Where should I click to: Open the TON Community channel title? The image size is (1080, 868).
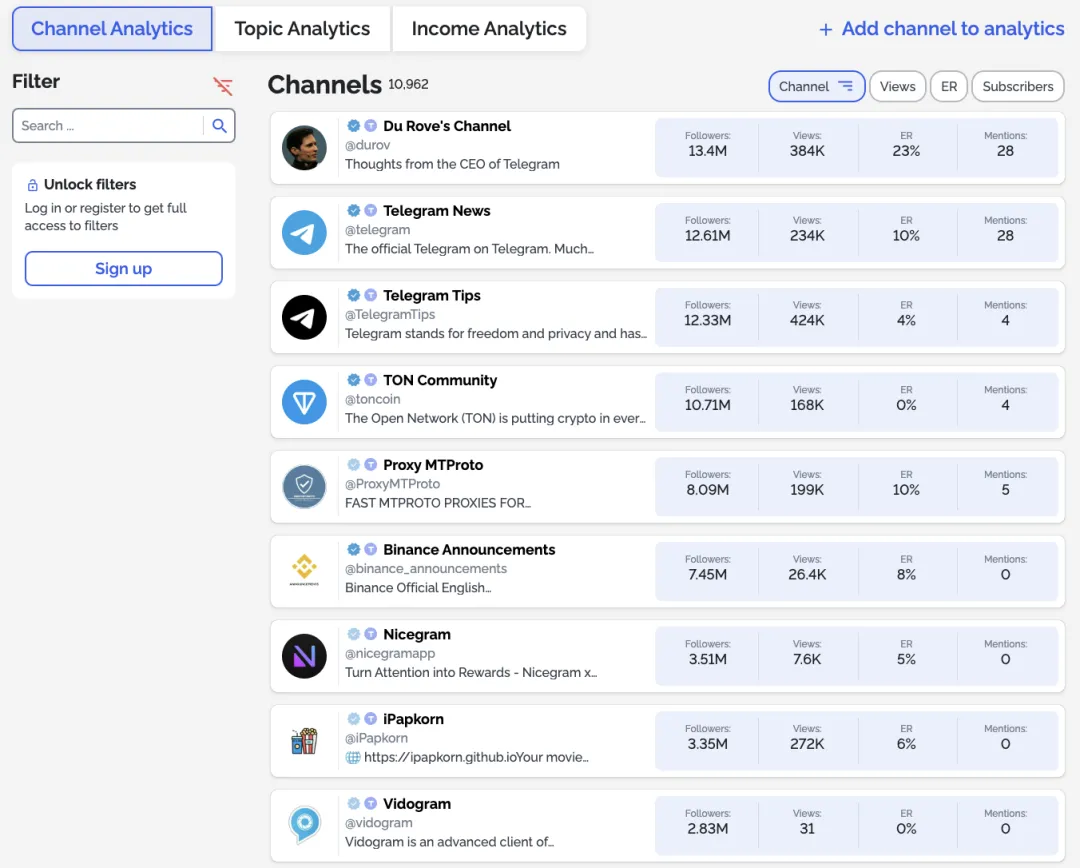440,380
